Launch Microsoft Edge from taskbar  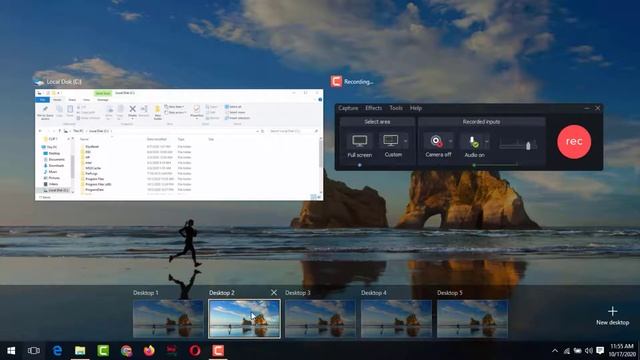tap(57, 351)
